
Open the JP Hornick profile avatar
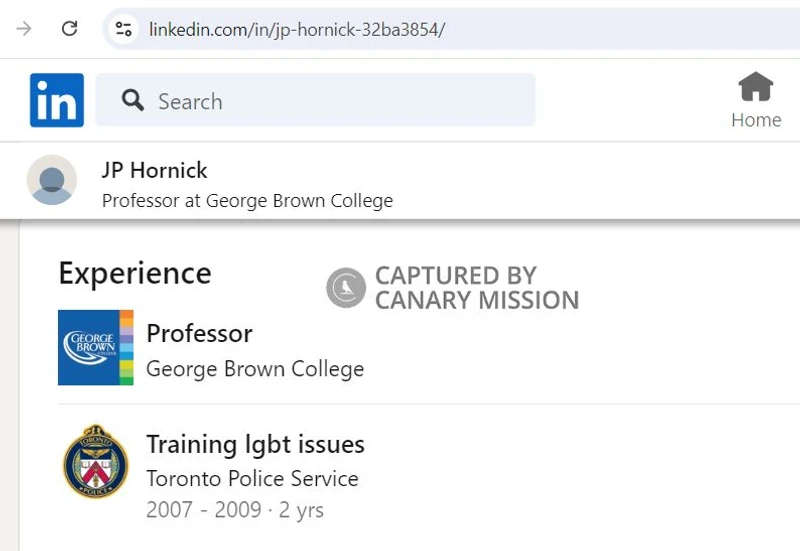click(x=52, y=180)
